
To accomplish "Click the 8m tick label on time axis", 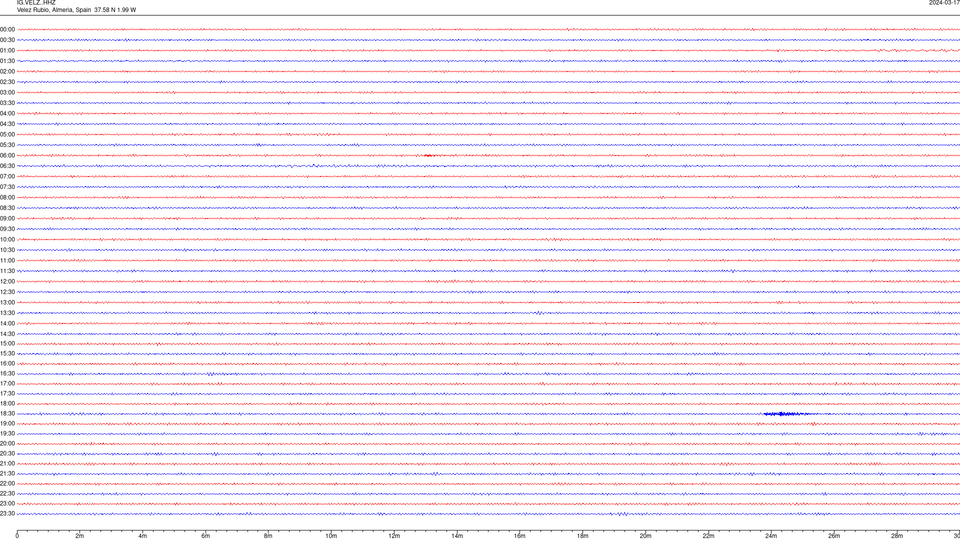I will click(268, 536).
